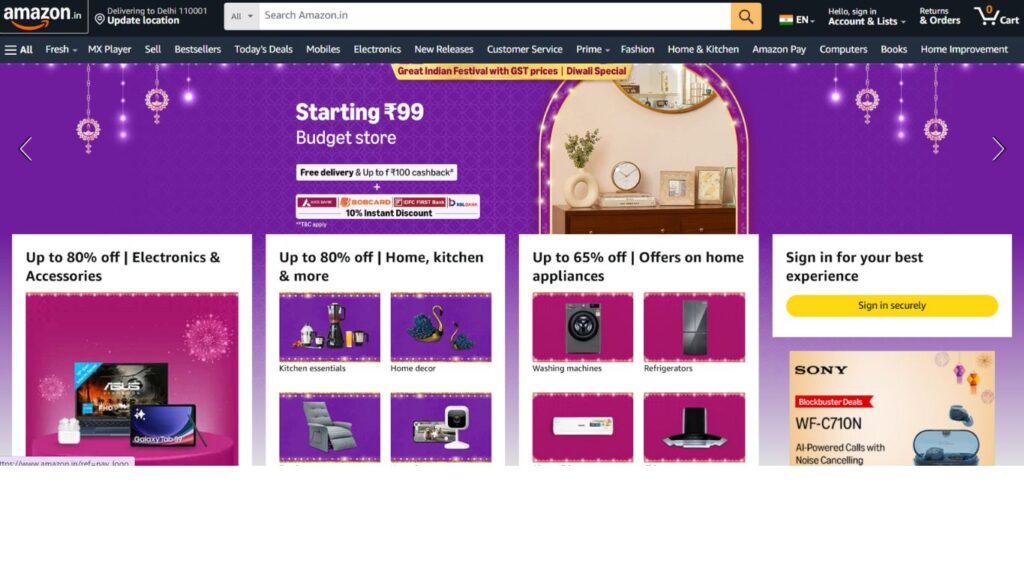Open the Fresh dropdown in navigation
This screenshot has height=576, width=1024.
point(61,50)
